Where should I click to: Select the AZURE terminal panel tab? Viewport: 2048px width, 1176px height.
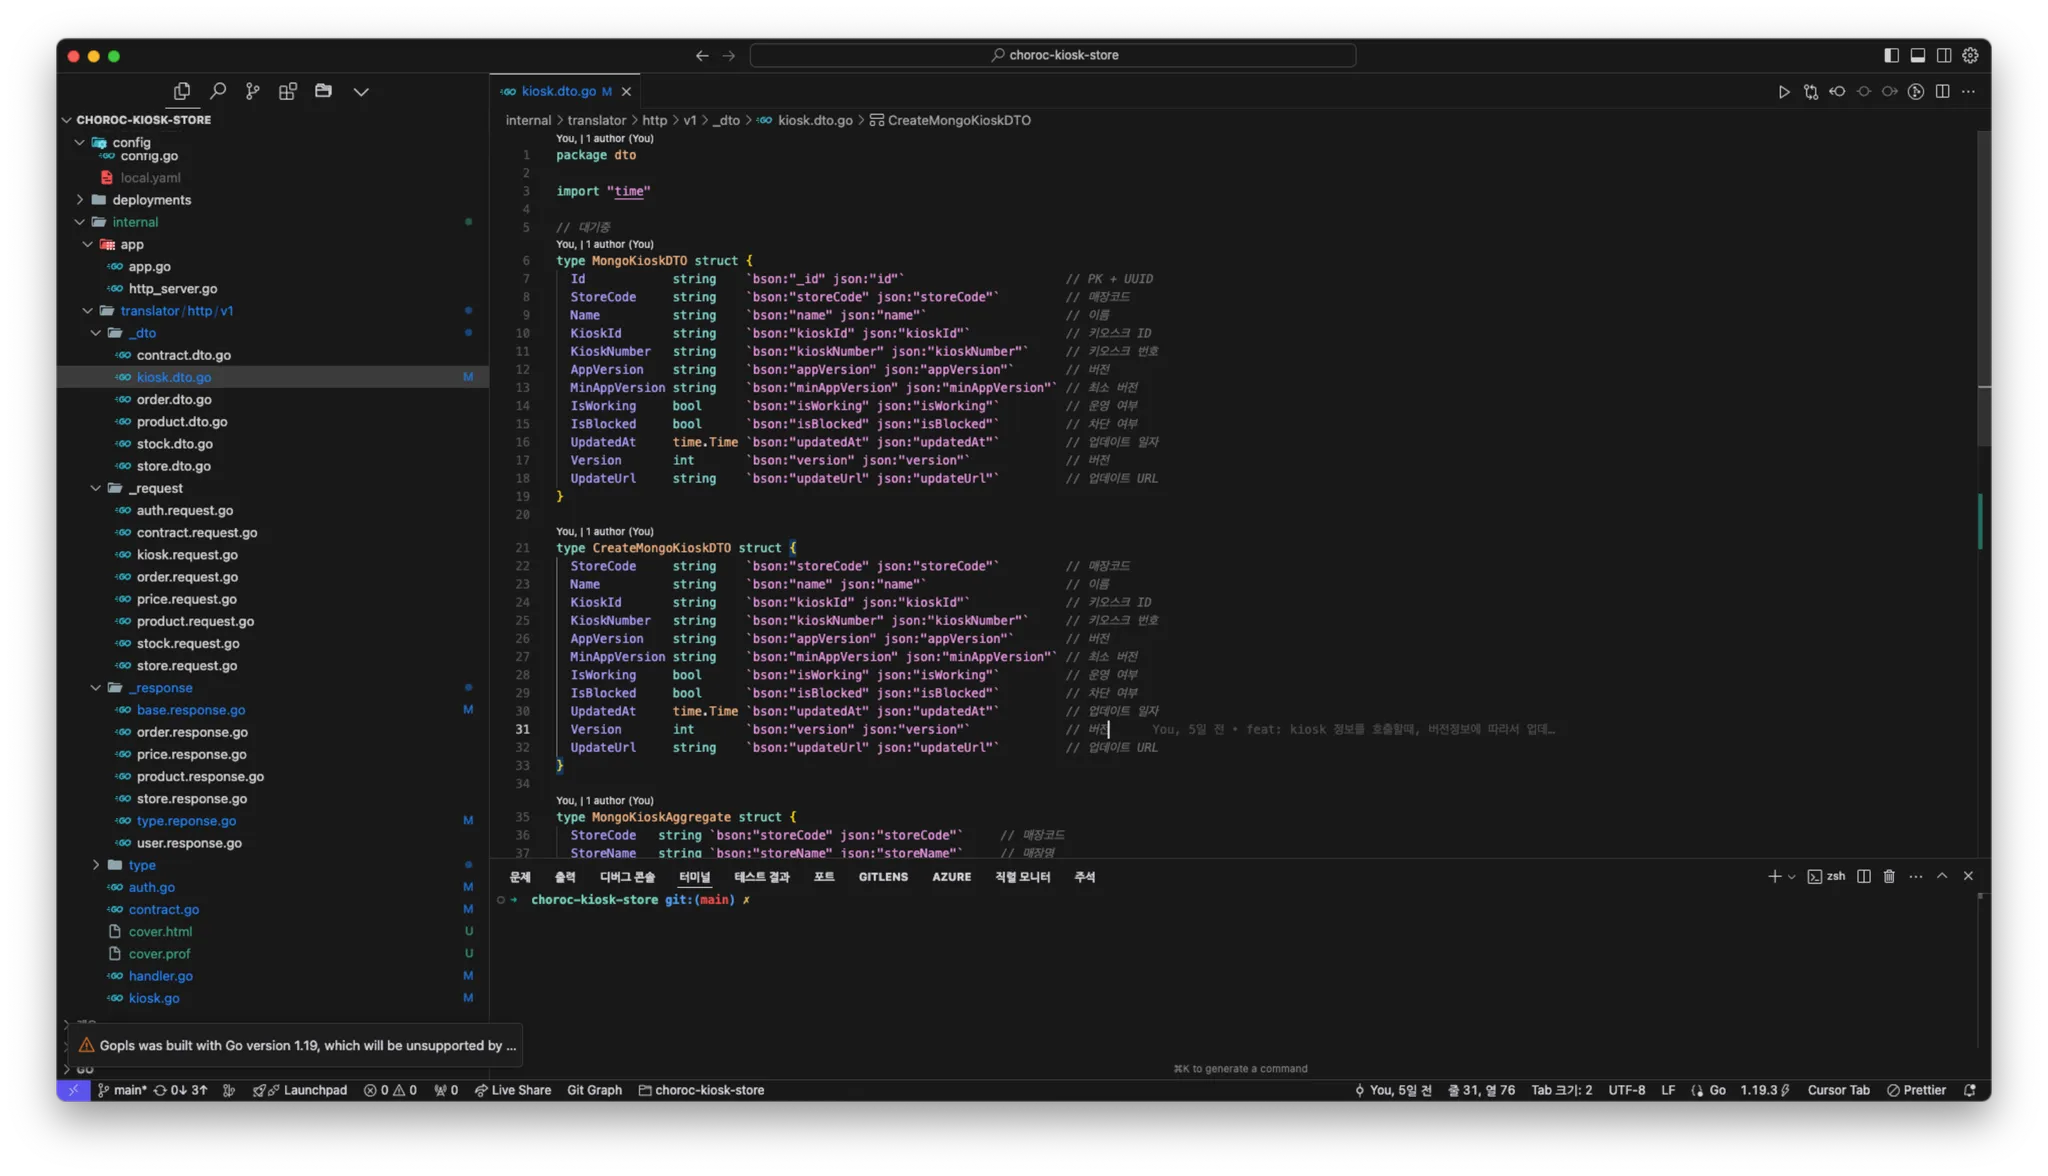coord(951,876)
